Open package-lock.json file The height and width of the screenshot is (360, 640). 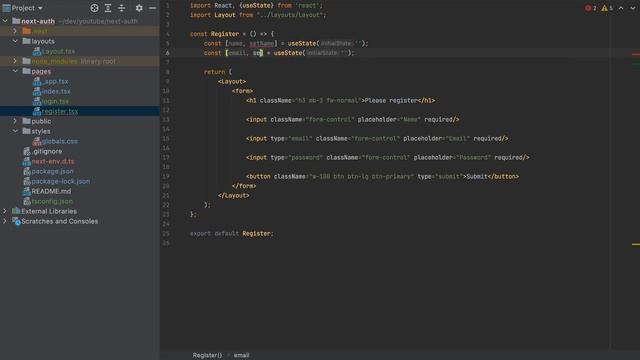pyautogui.click(x=61, y=181)
